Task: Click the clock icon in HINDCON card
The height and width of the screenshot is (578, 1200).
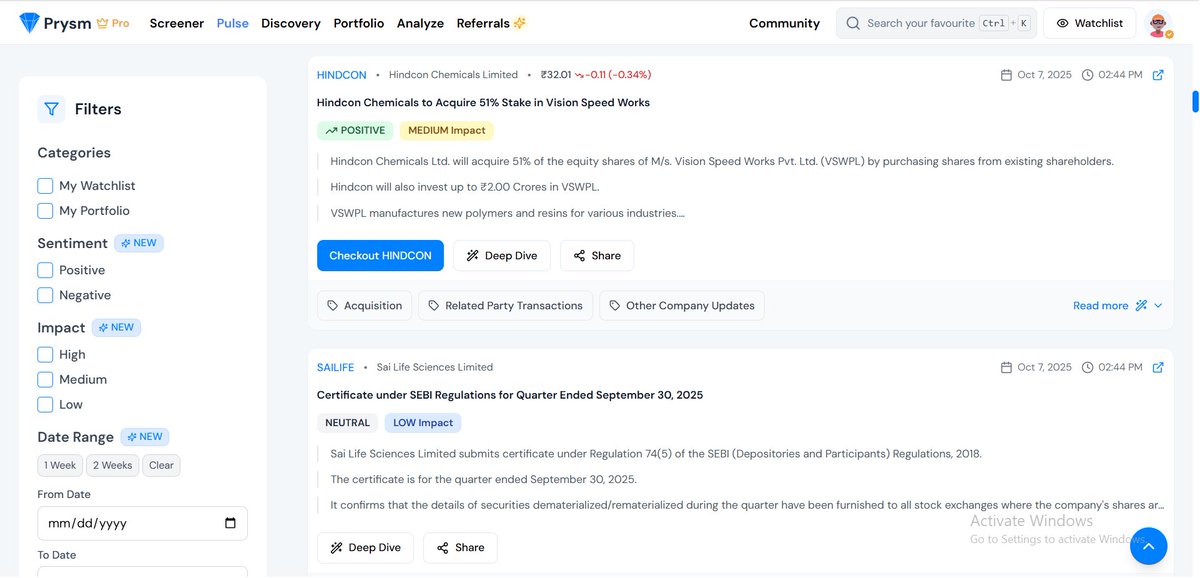Action: pyautogui.click(x=1087, y=75)
